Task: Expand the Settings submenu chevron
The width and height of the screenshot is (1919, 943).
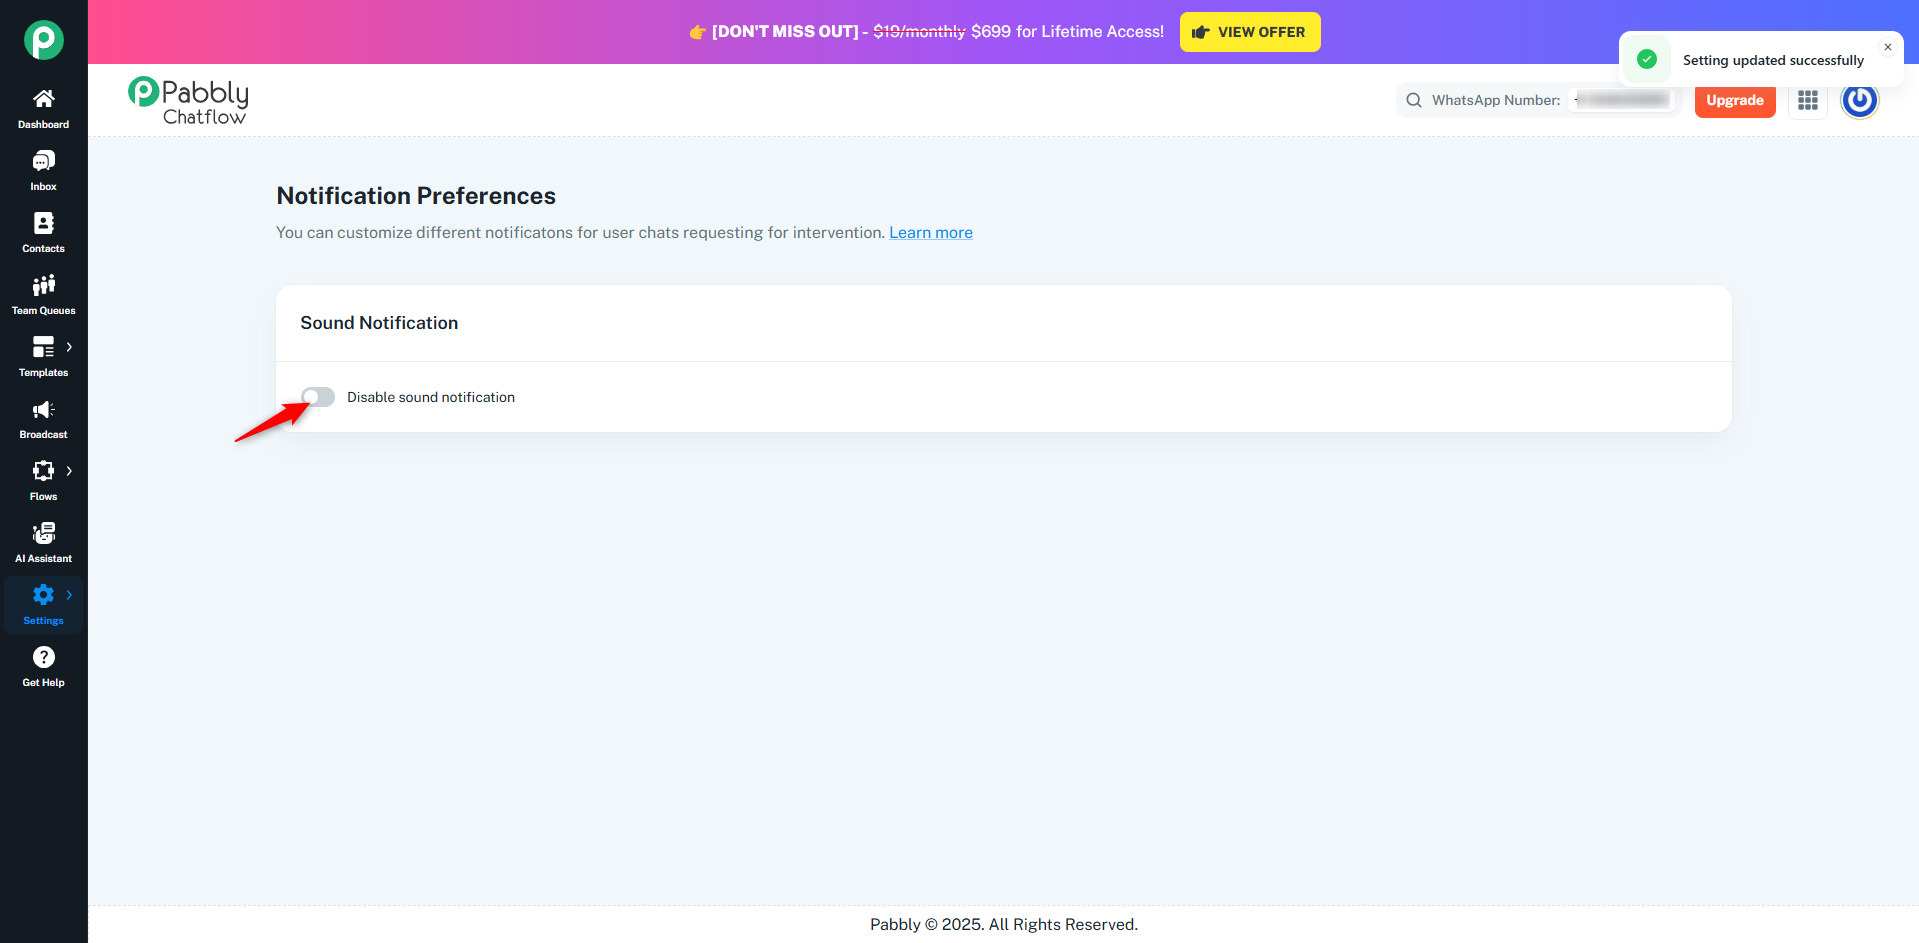Action: tap(69, 595)
